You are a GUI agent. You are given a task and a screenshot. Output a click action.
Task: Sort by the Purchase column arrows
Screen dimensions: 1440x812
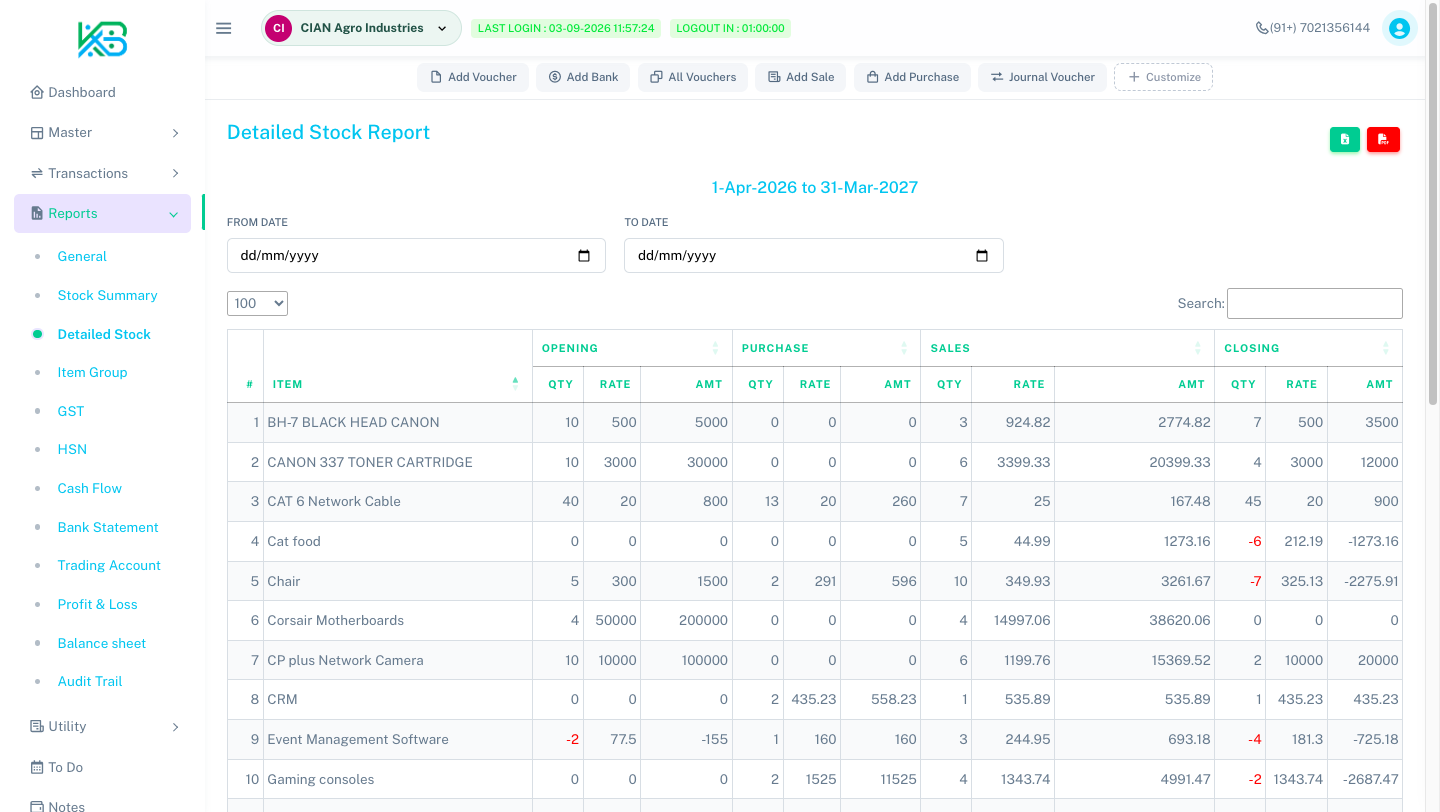(x=902, y=348)
